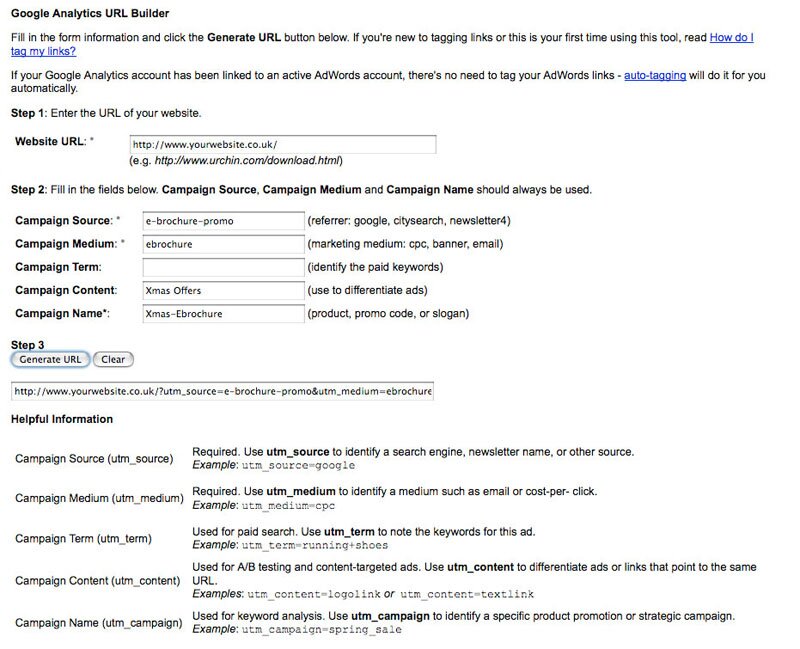The image size is (800, 649).
Task: Click the 'Campaign Term:' form label
Action: pyautogui.click(x=58, y=267)
